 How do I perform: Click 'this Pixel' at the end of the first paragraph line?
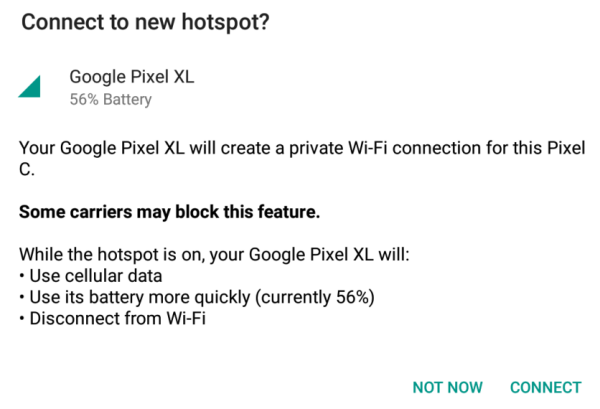(549, 148)
